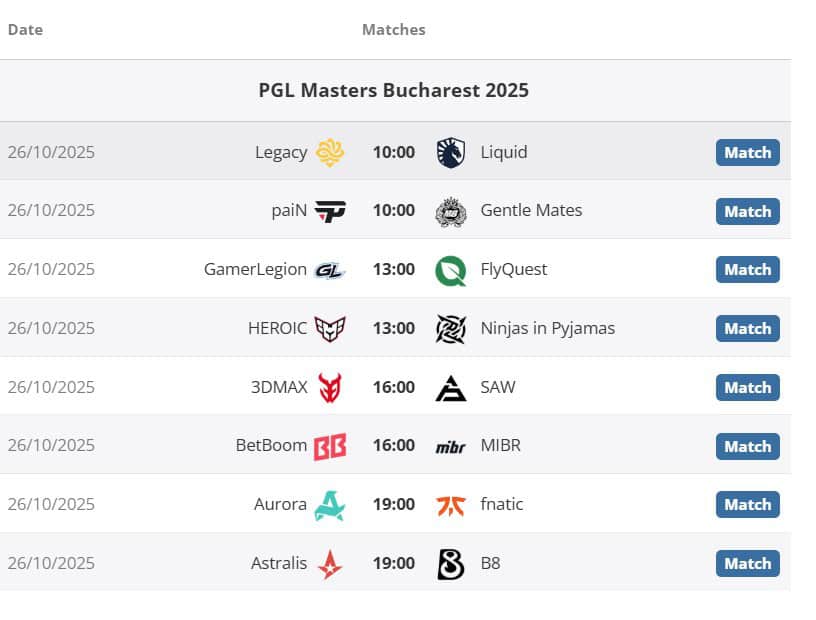
Task: Click the paiN Gaming logo
Action: coord(330,211)
